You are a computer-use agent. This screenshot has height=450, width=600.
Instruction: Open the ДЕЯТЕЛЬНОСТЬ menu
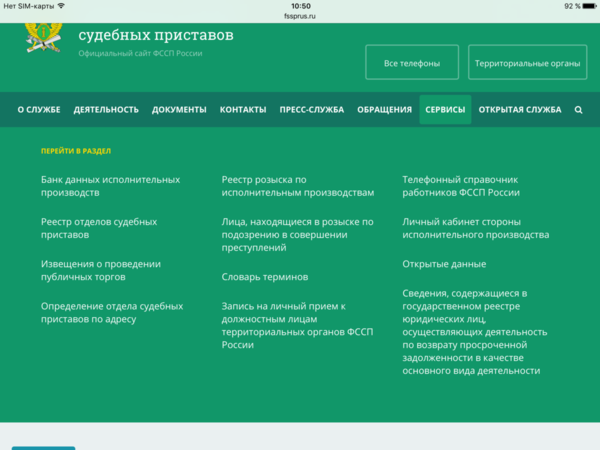point(106,110)
